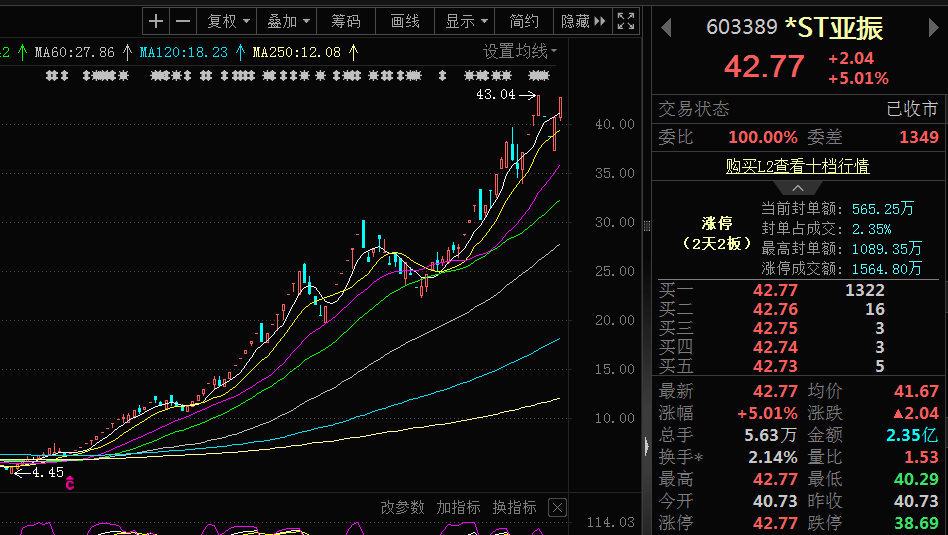
Task: Select 画线 drawing tool
Action: 405,21
